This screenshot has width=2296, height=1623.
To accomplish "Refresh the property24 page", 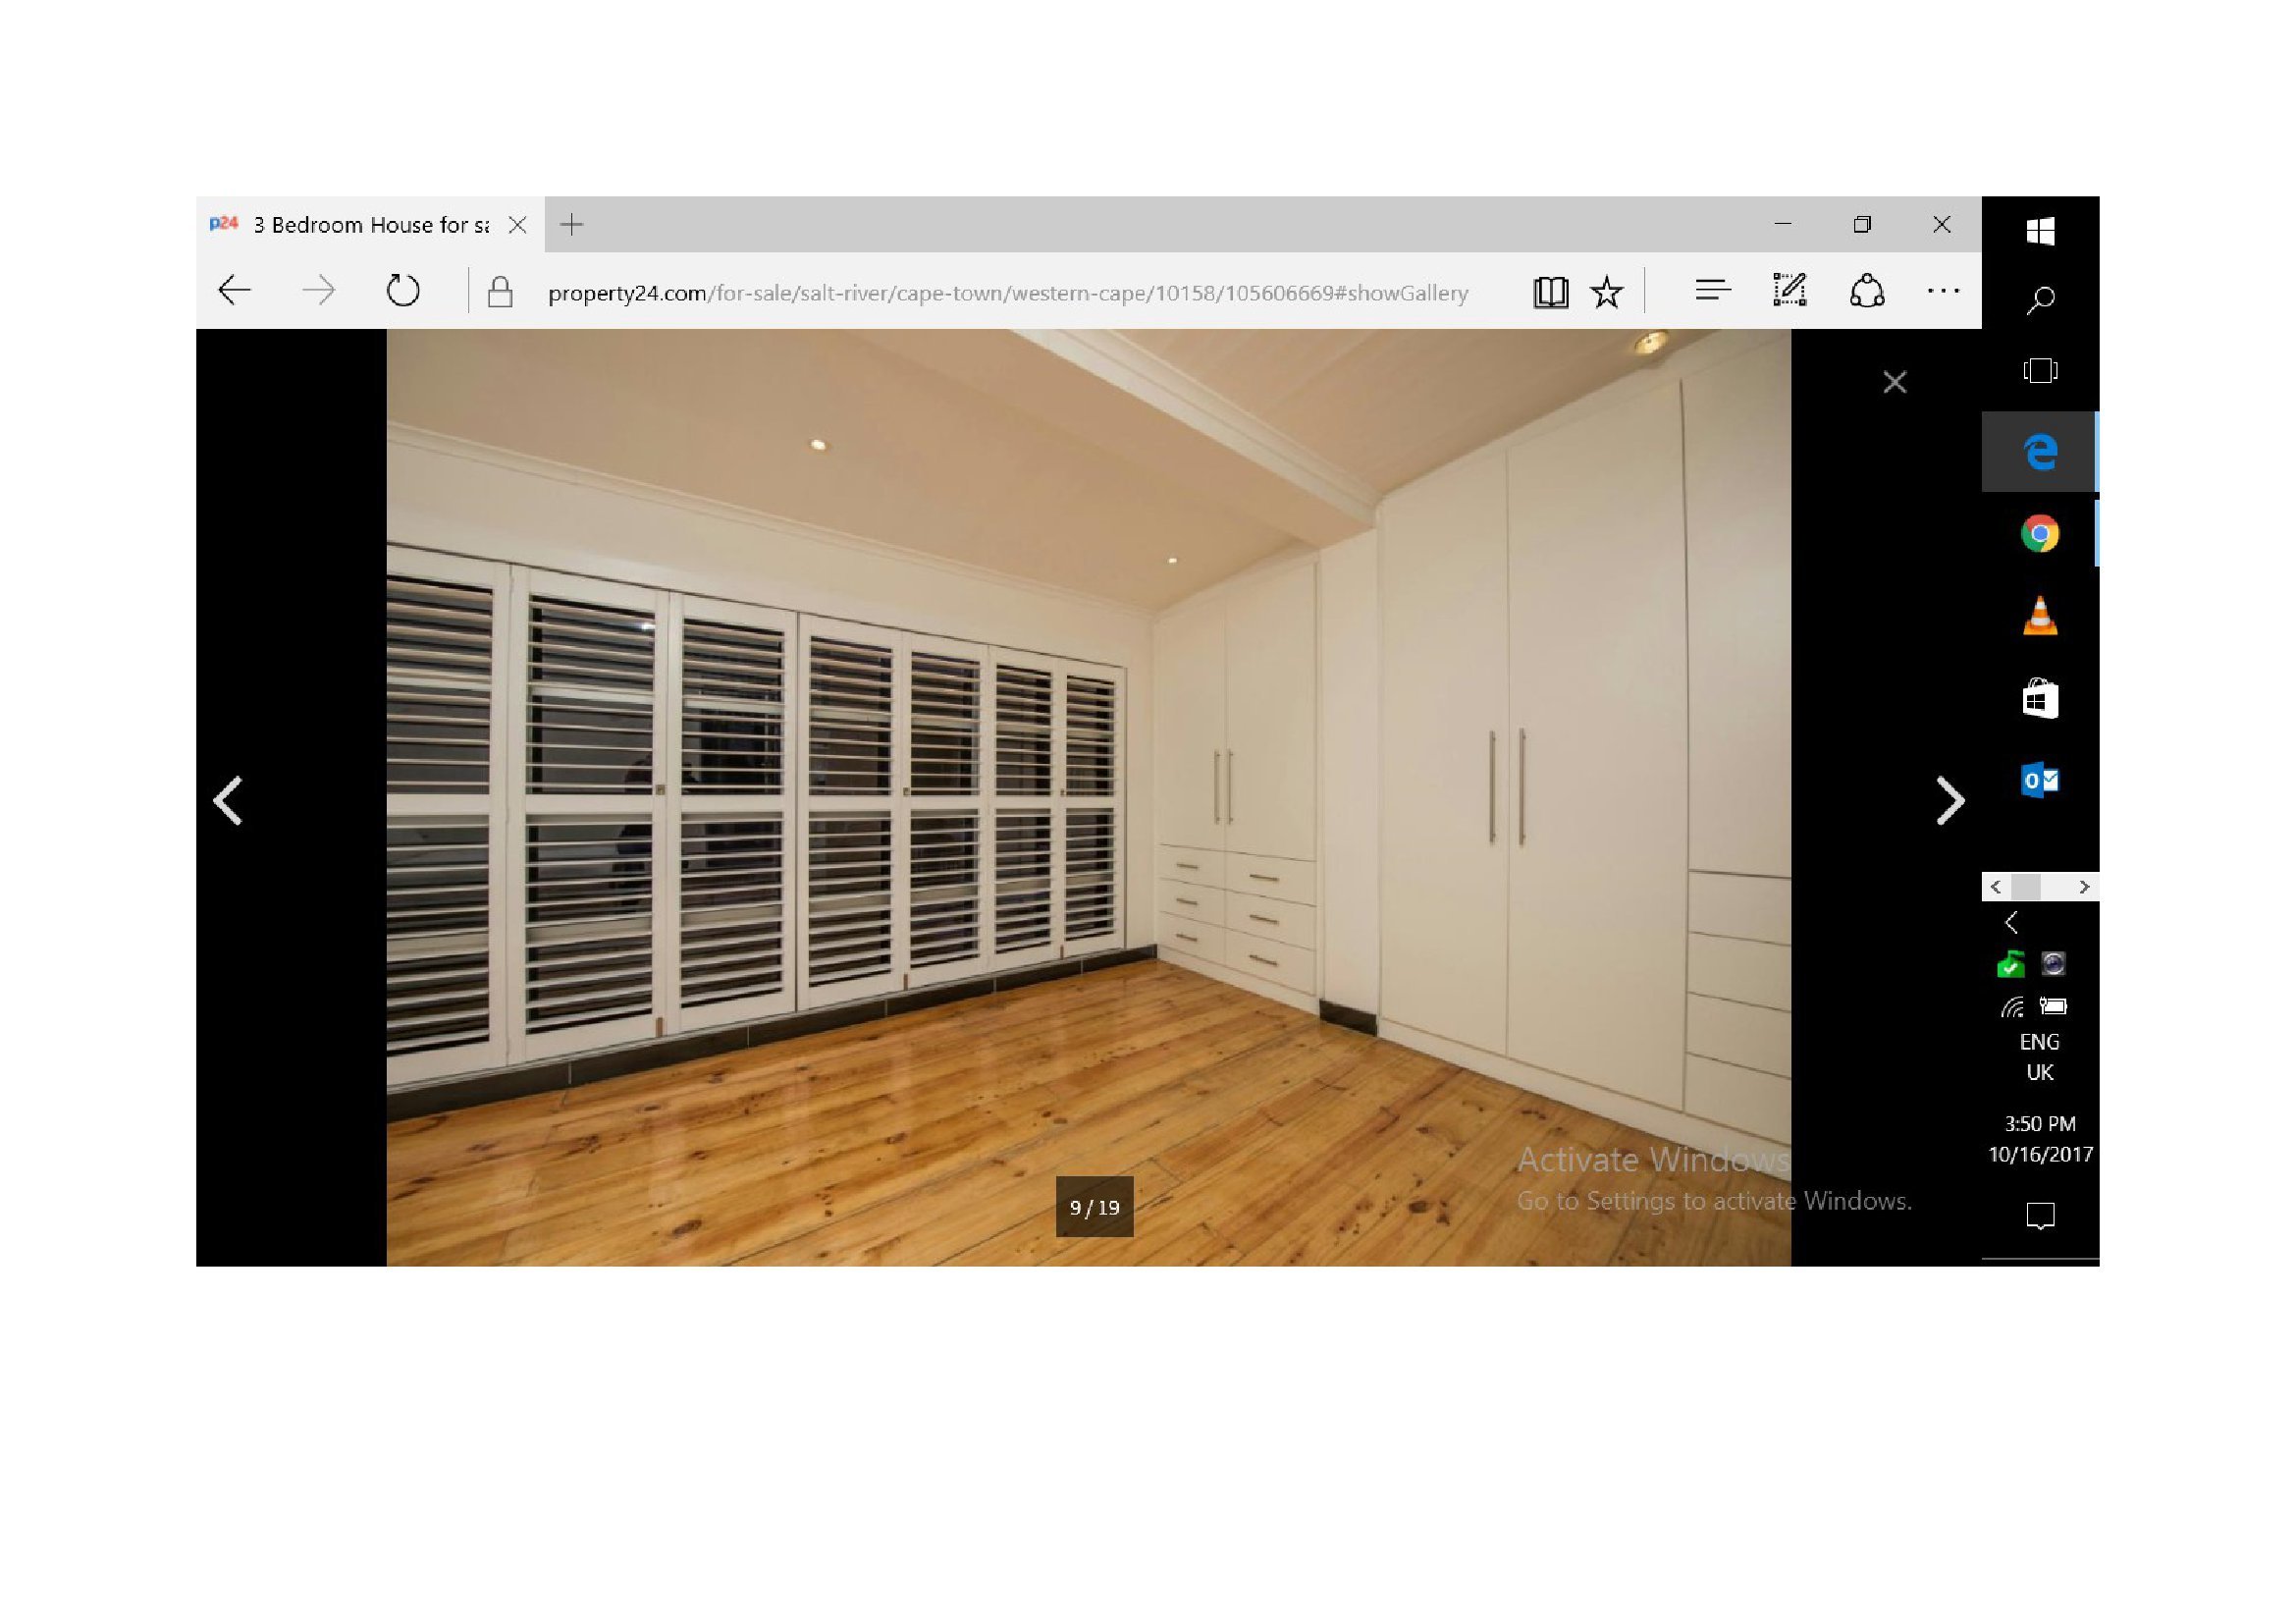I will (403, 291).
